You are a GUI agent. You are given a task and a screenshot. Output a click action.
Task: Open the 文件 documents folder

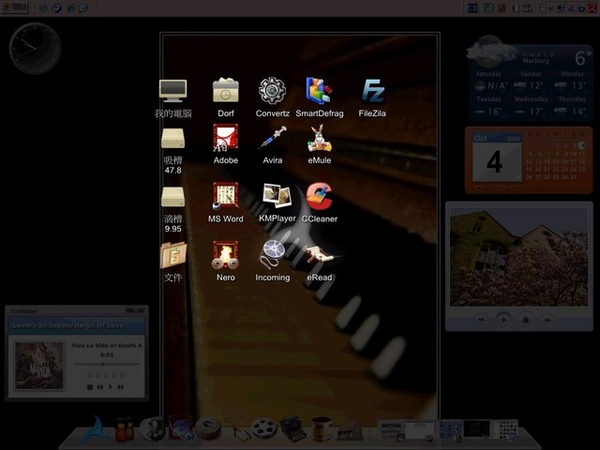[x=173, y=255]
